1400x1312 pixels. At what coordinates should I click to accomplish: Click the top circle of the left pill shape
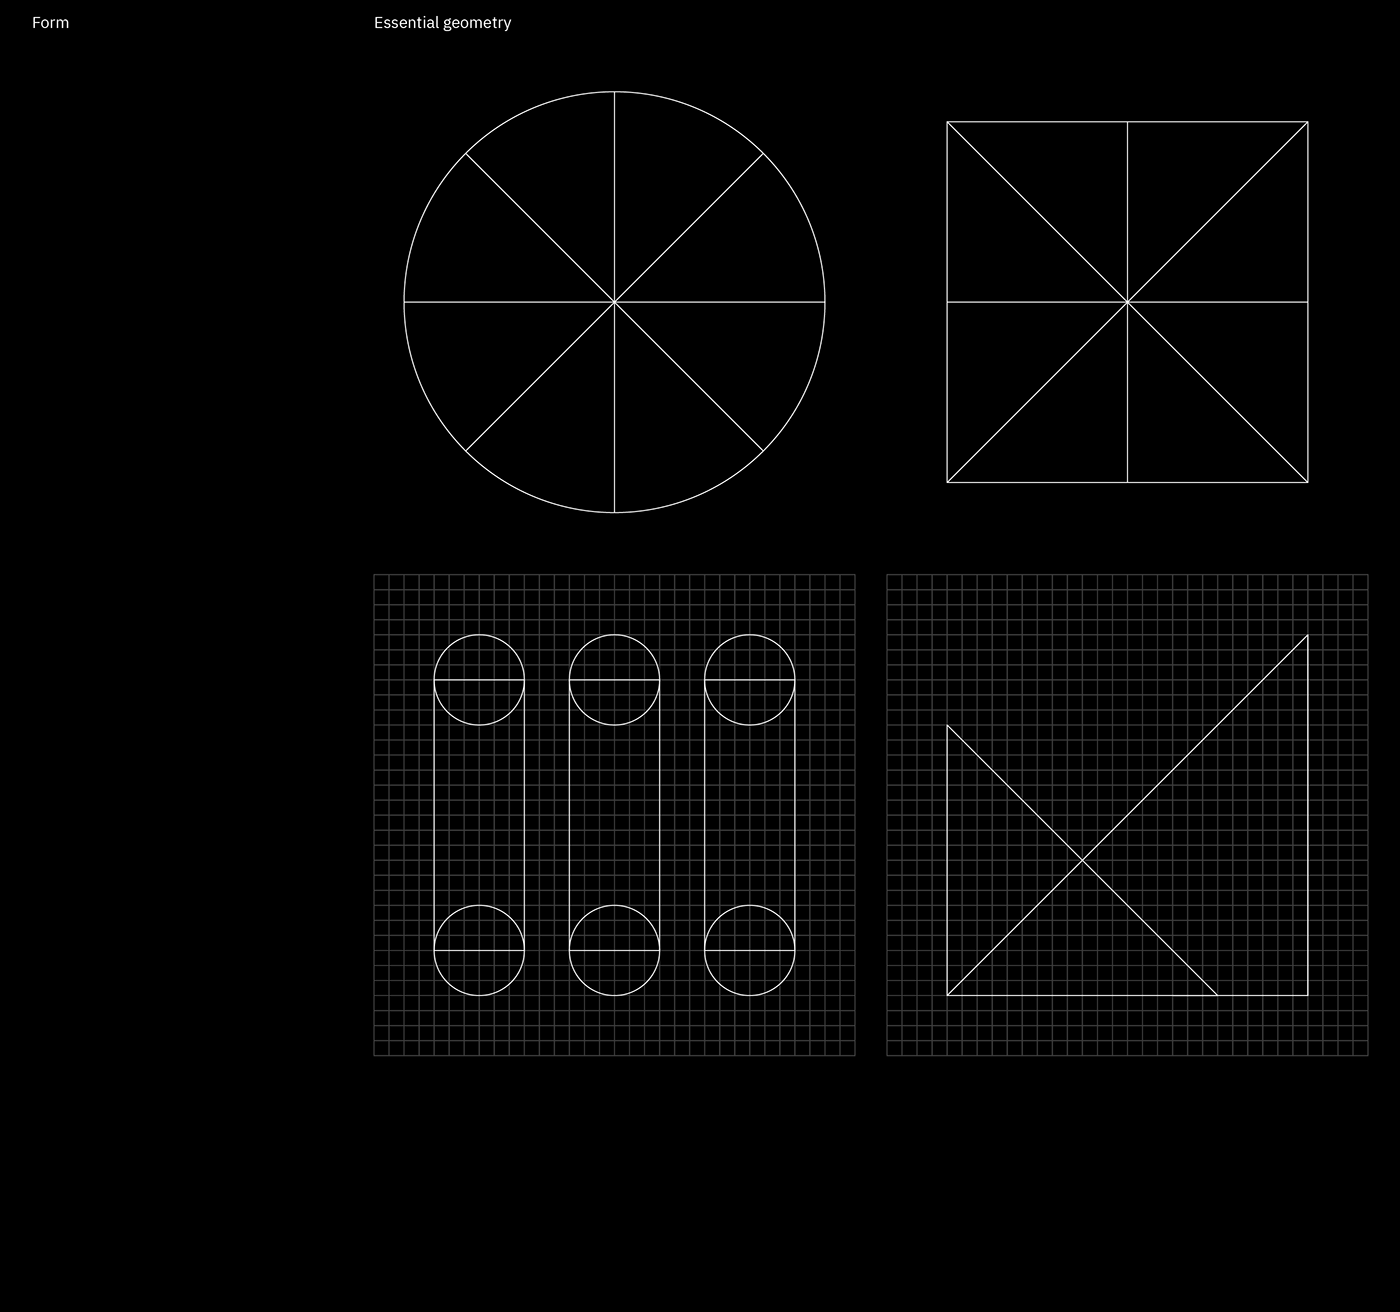(479, 679)
